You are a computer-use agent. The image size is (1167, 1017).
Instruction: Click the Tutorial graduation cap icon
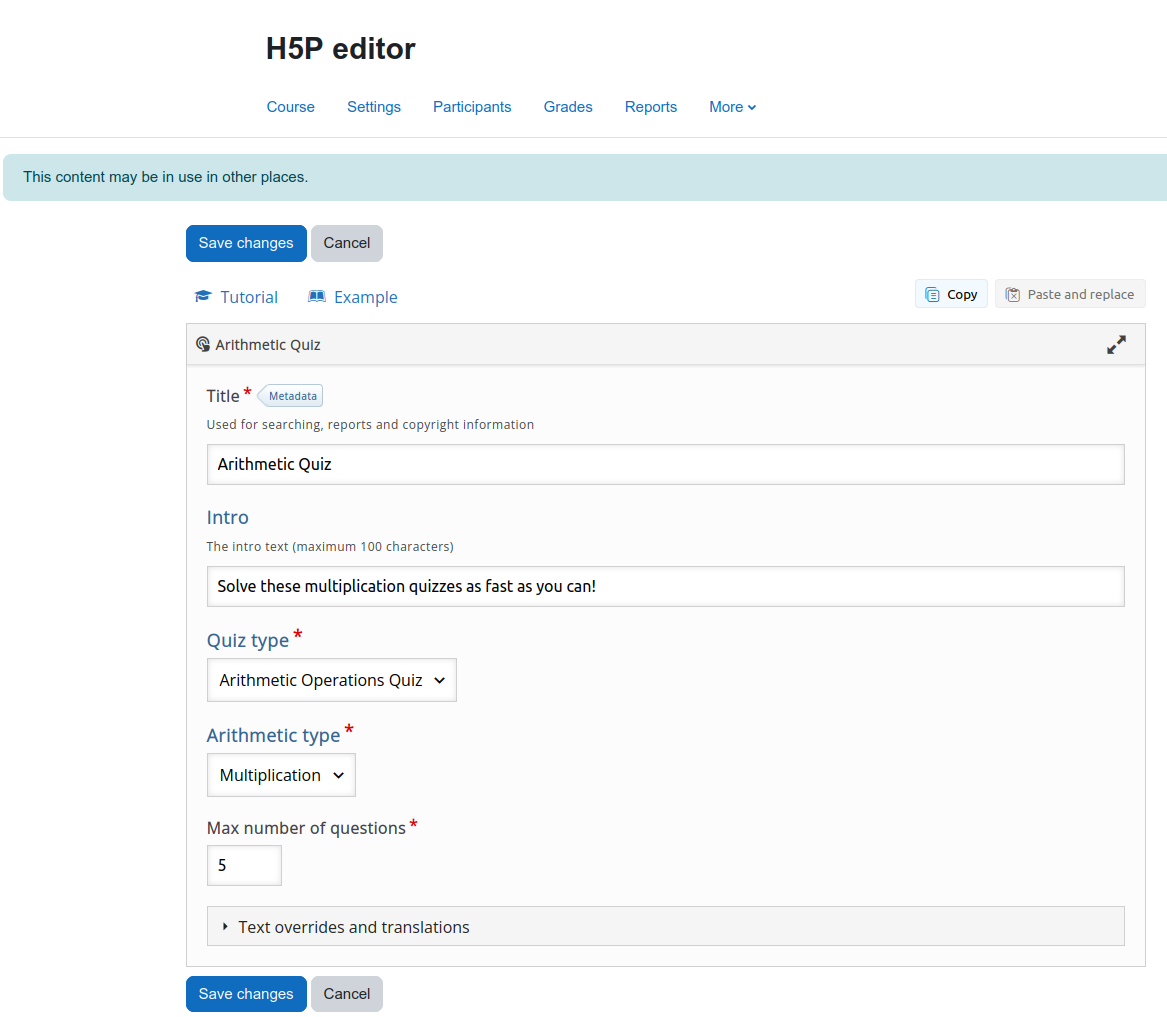(202, 296)
